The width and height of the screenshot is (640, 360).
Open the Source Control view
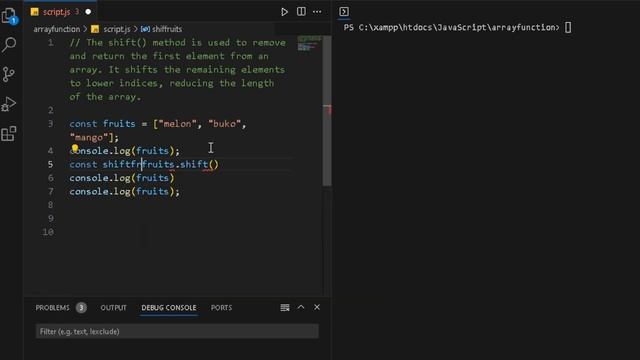[x=9, y=74]
